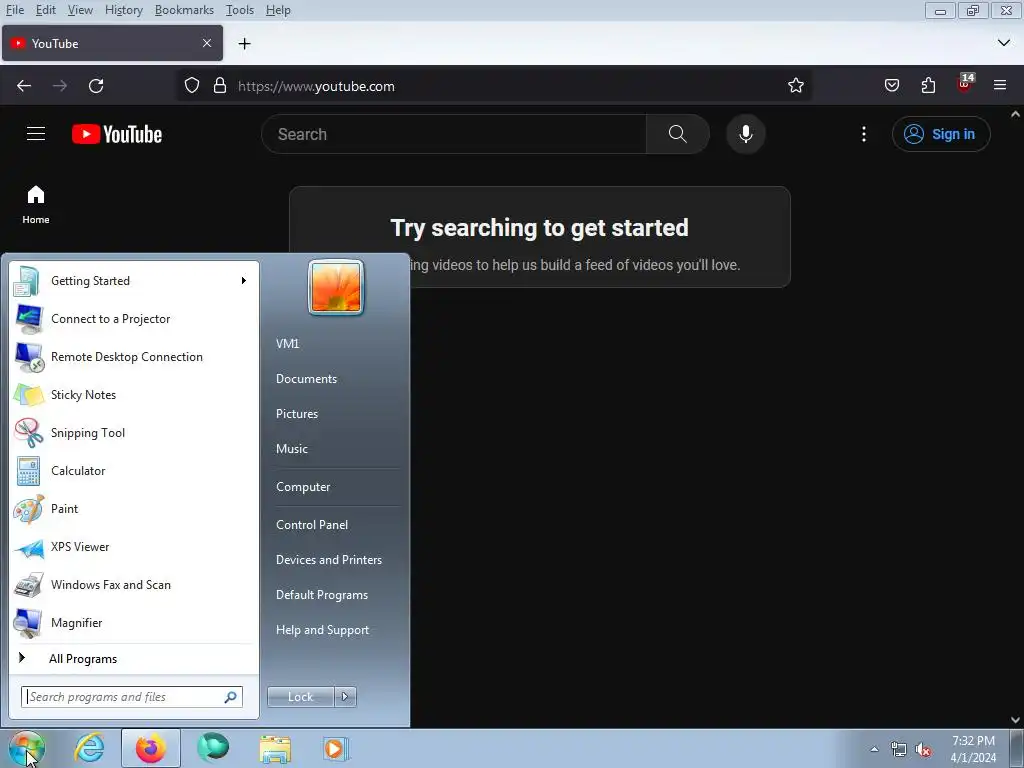This screenshot has height=768, width=1024.
Task: Open Help and Support
Action: 323,630
